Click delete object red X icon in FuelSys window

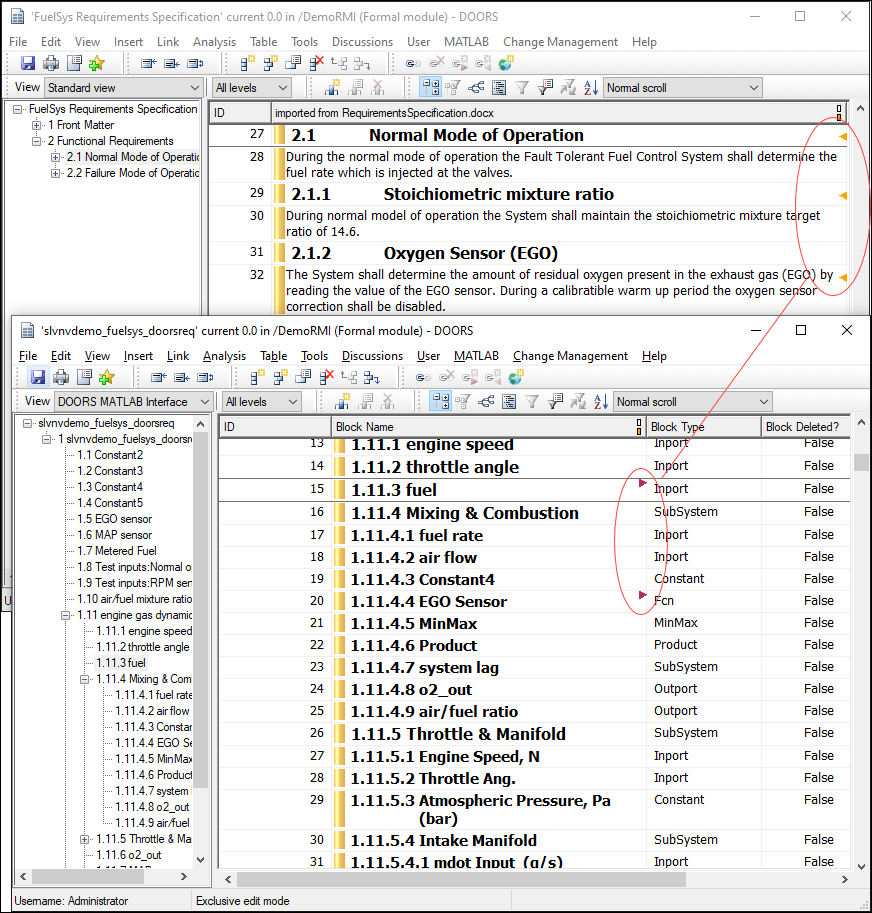point(317,63)
